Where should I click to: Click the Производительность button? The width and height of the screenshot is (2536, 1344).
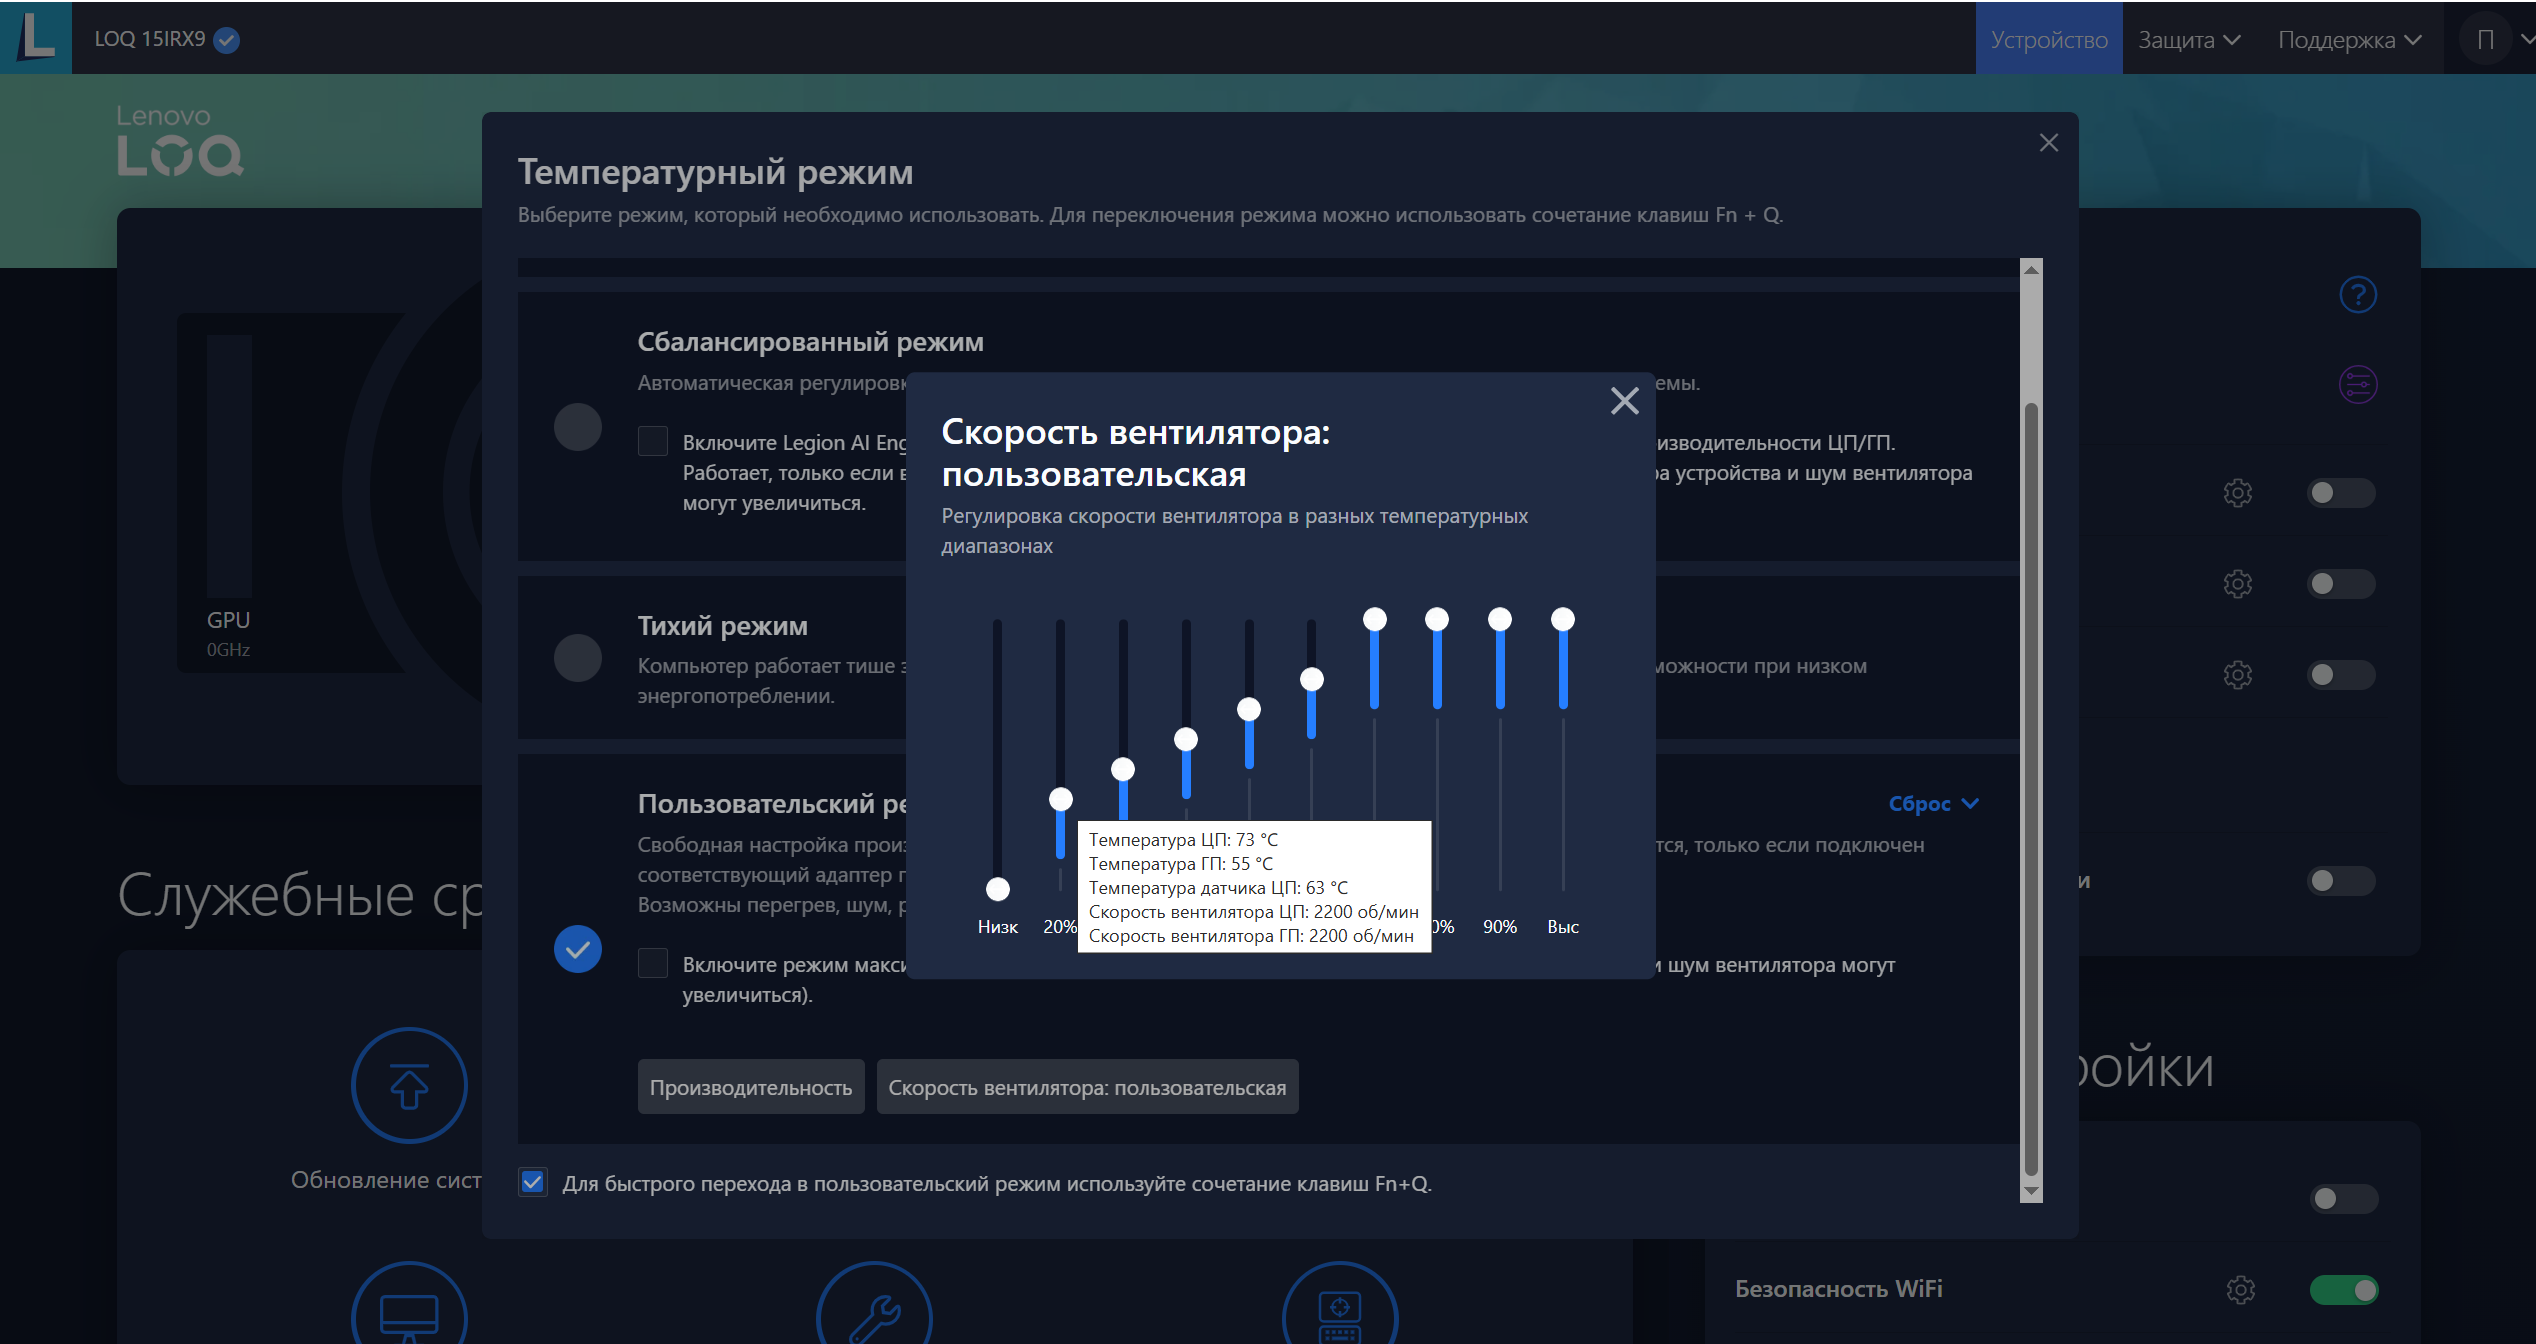click(x=750, y=1087)
